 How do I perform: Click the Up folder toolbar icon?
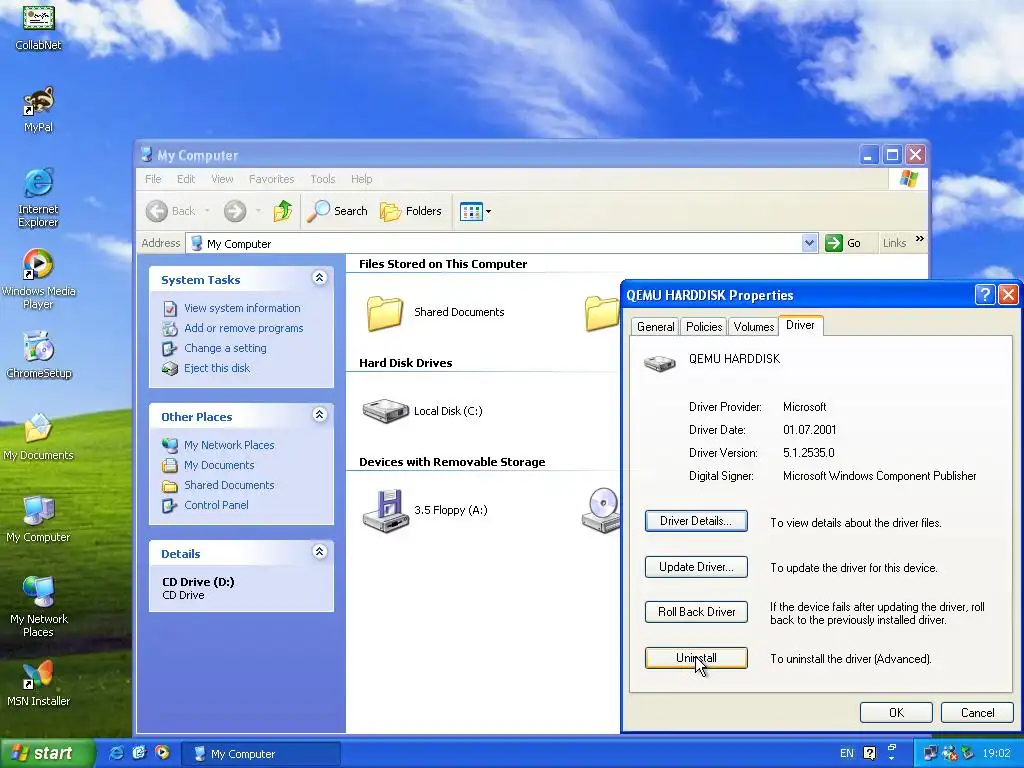click(283, 211)
